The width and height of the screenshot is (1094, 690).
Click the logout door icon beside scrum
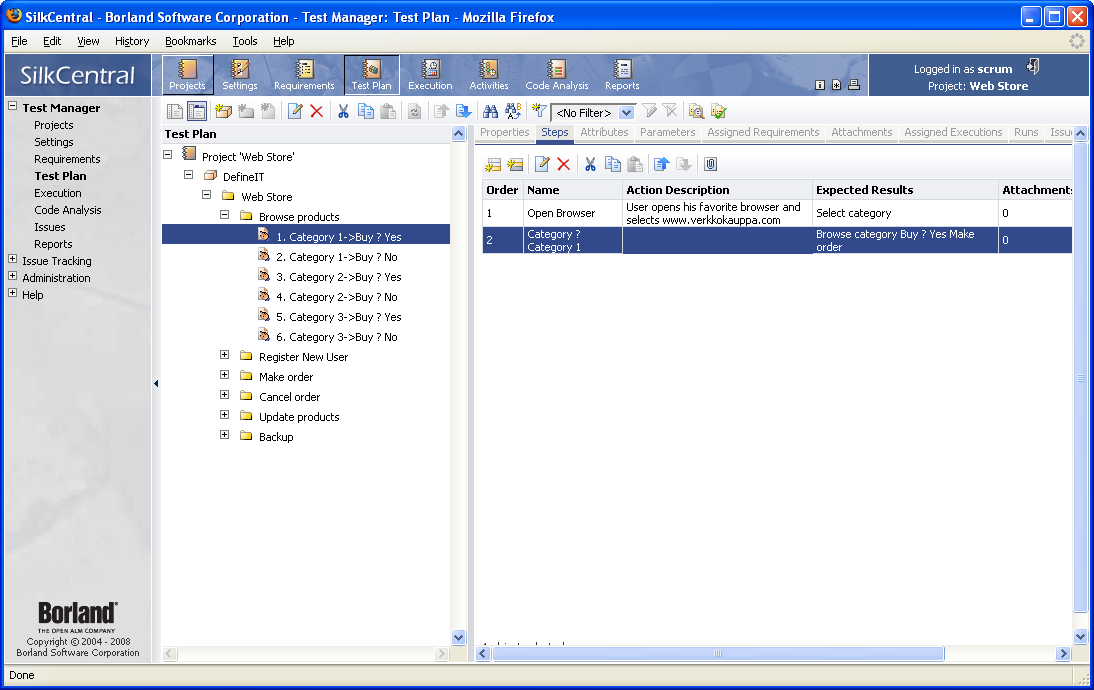point(1033,67)
